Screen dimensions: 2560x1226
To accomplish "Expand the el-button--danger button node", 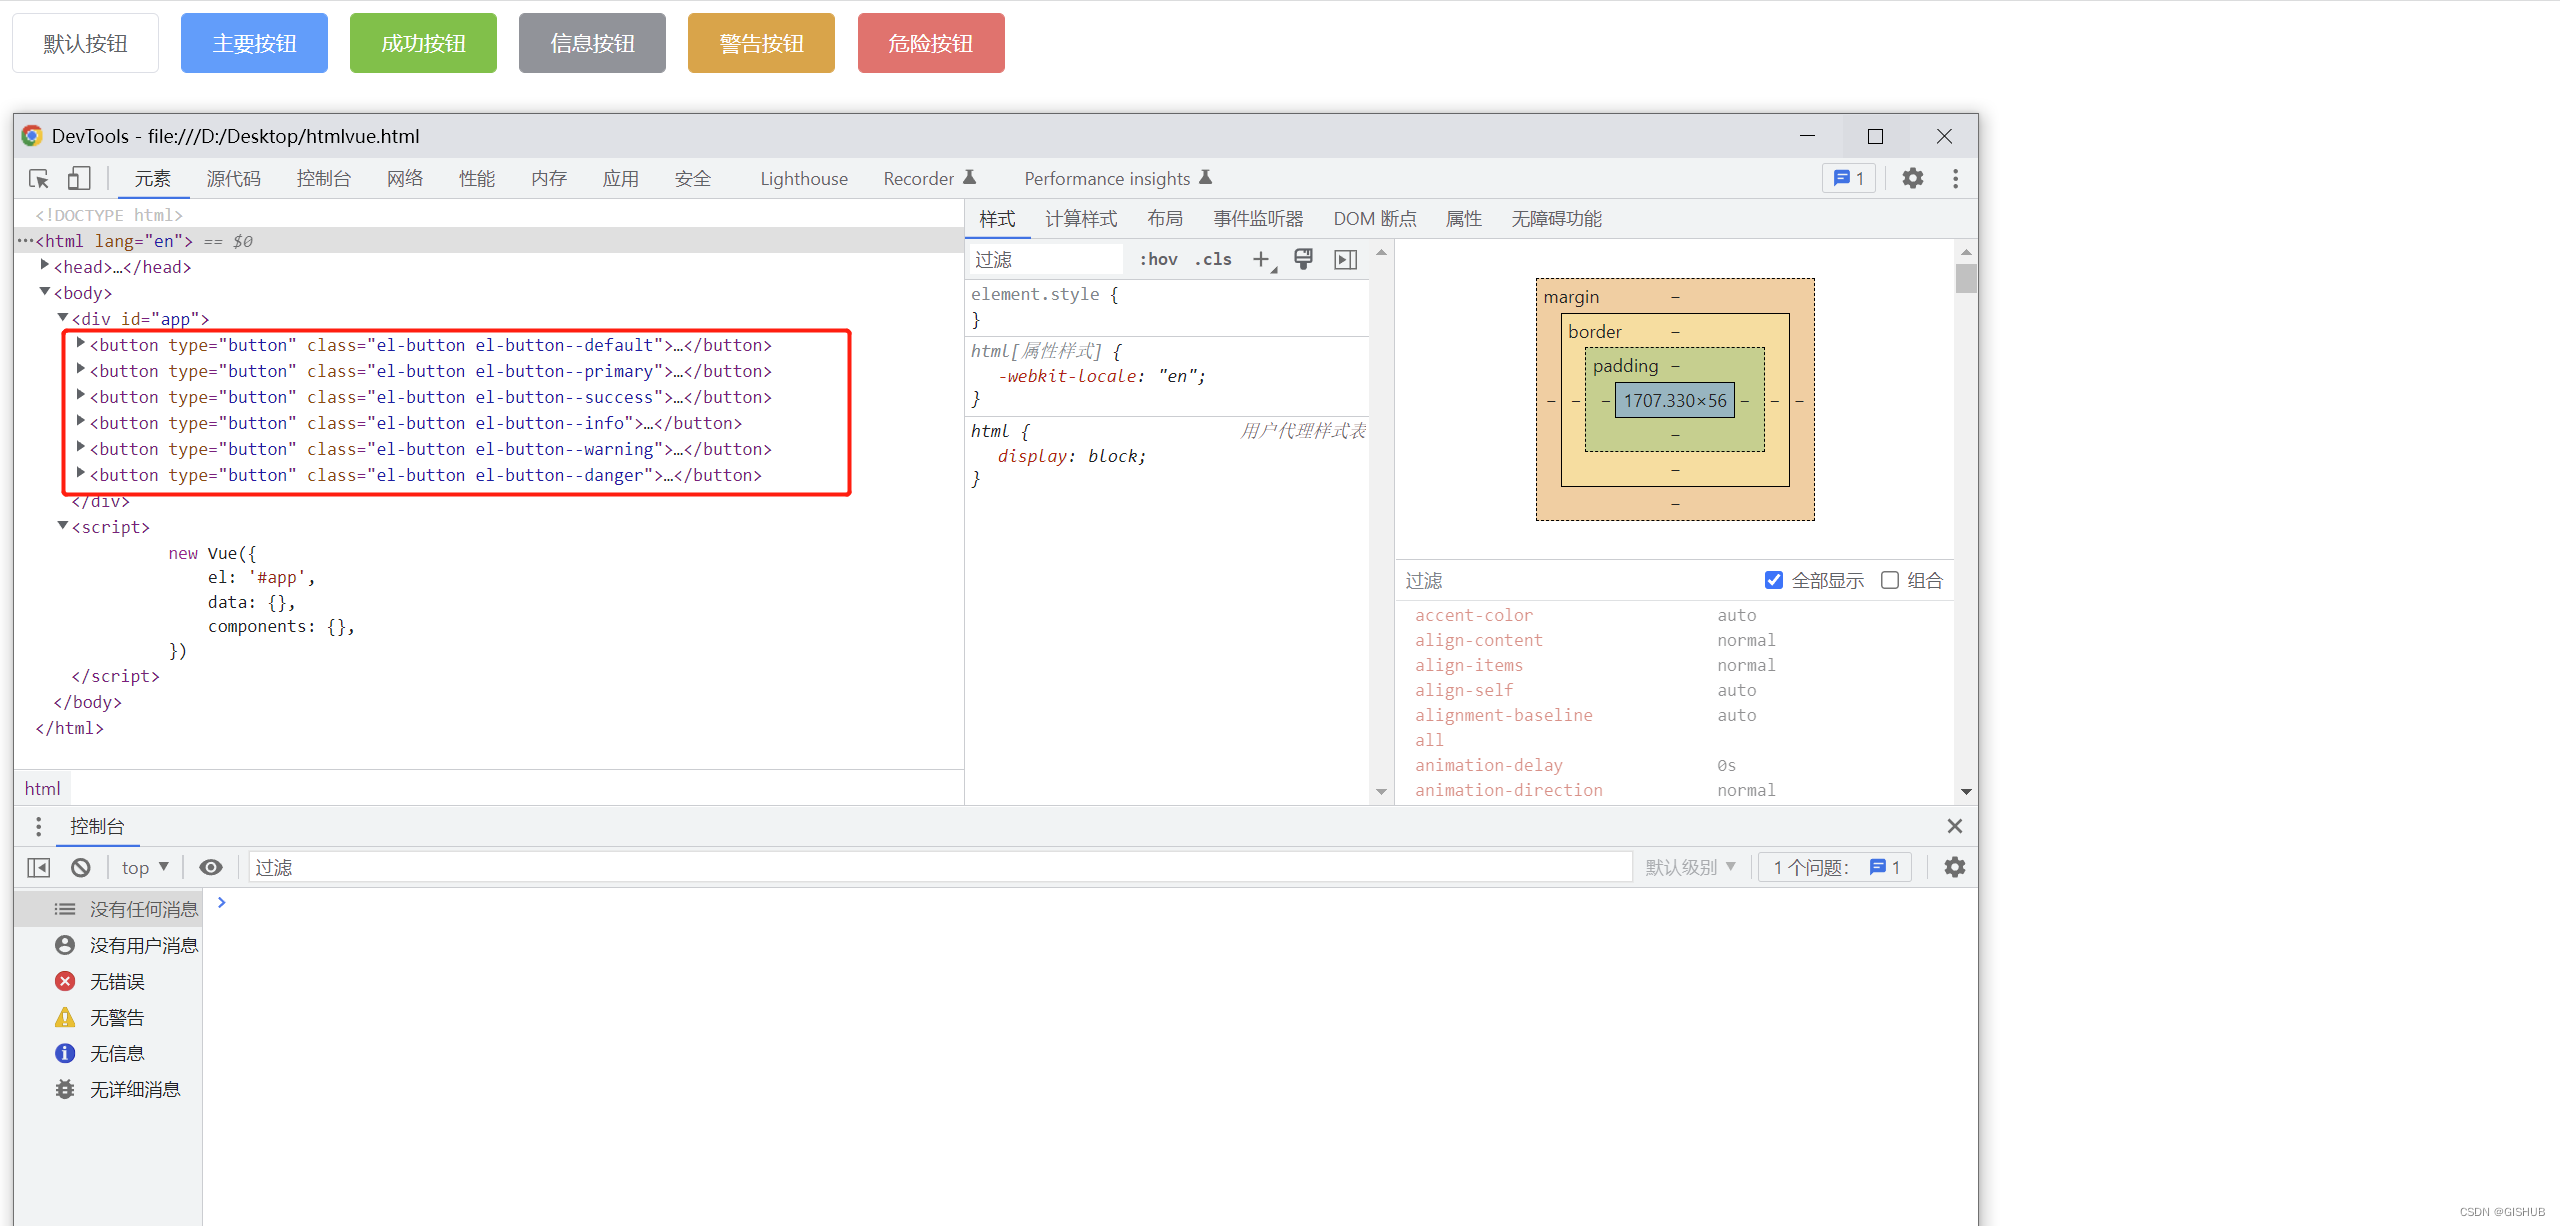I will tap(80, 473).
